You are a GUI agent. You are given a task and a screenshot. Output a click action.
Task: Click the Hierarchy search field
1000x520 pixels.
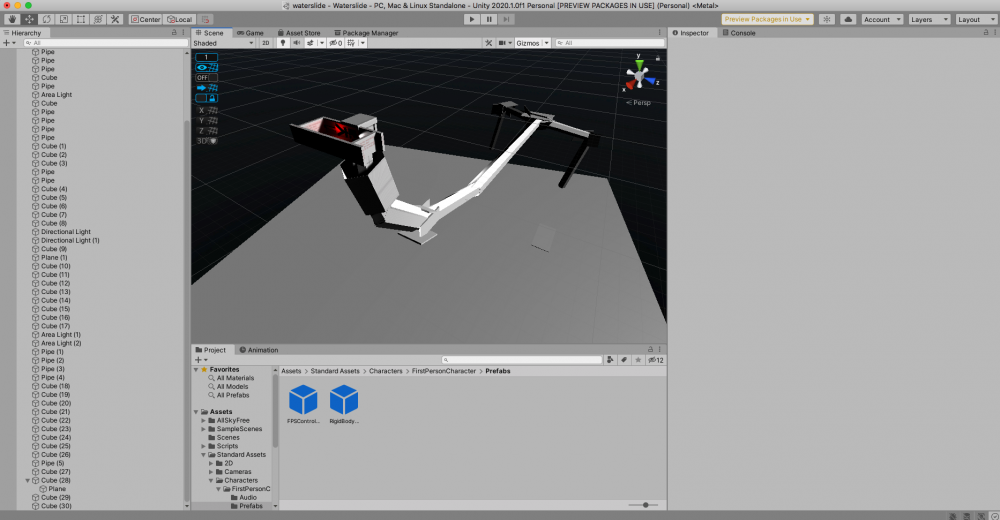[x=105, y=43]
